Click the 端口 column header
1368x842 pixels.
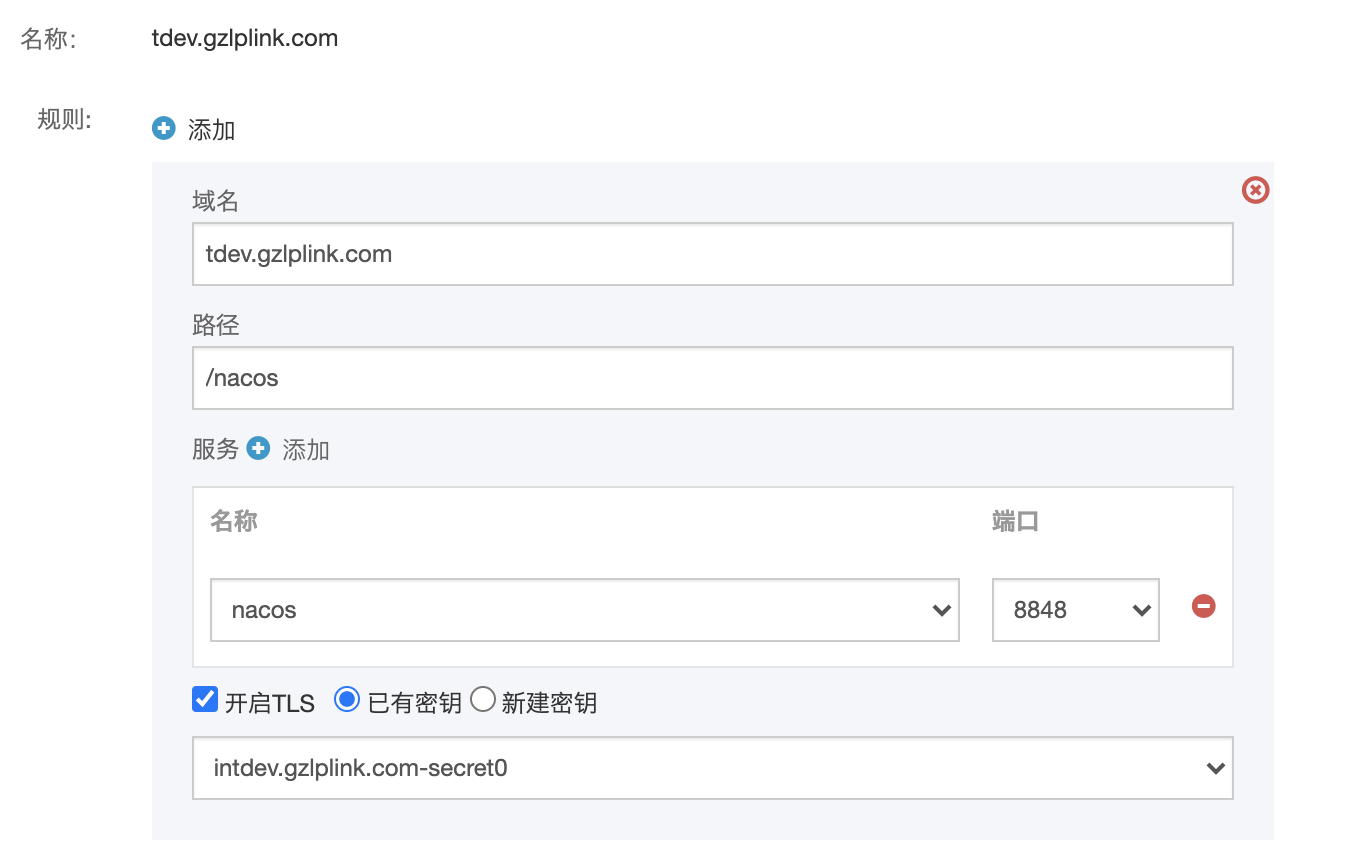(1015, 521)
